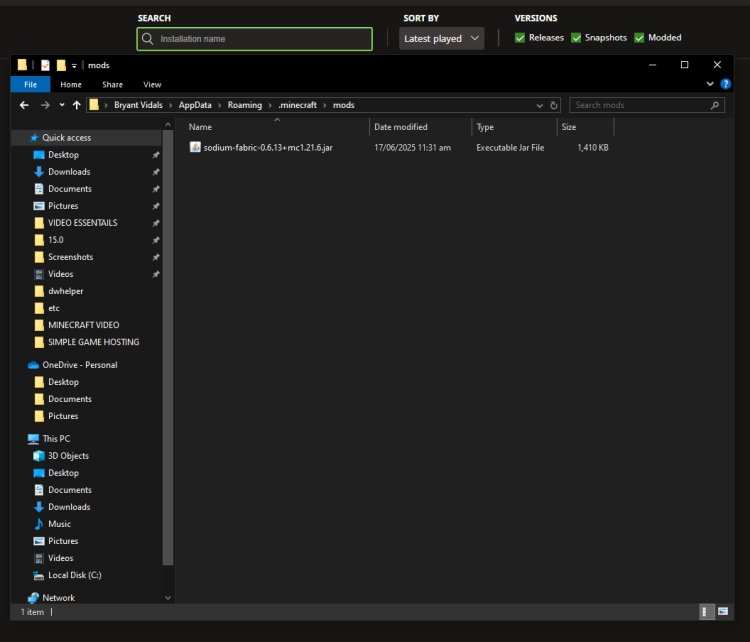Open Videos under This PC
This screenshot has height=642, width=750.
point(60,558)
